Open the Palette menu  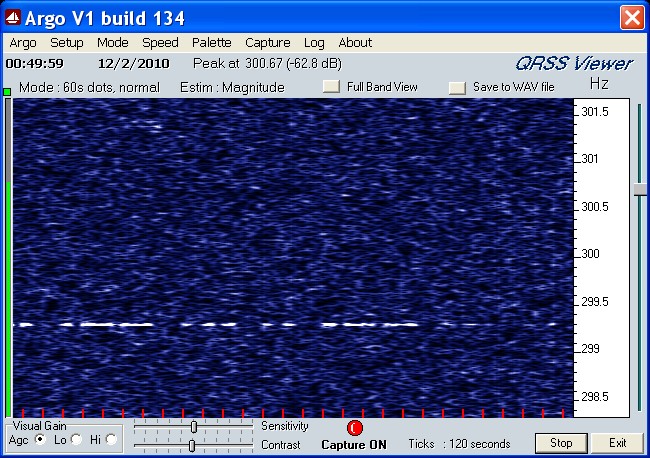coord(211,43)
